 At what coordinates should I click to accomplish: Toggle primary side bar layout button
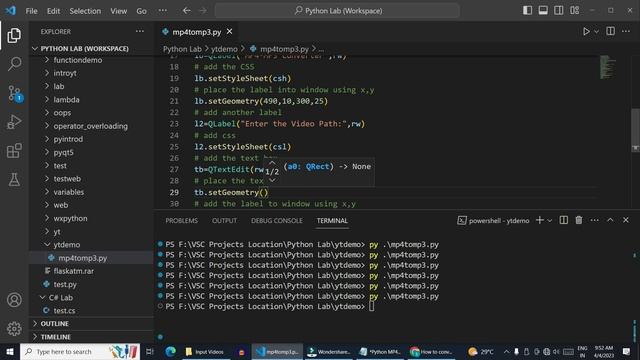(x=527, y=11)
